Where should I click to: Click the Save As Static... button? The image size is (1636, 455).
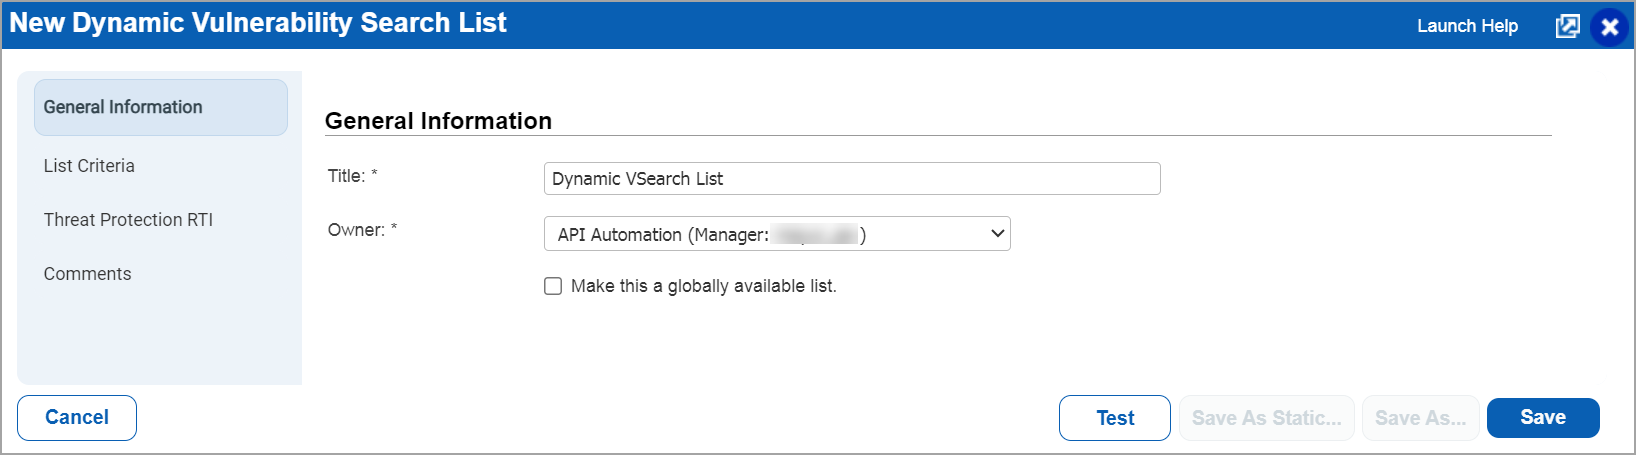tap(1266, 418)
